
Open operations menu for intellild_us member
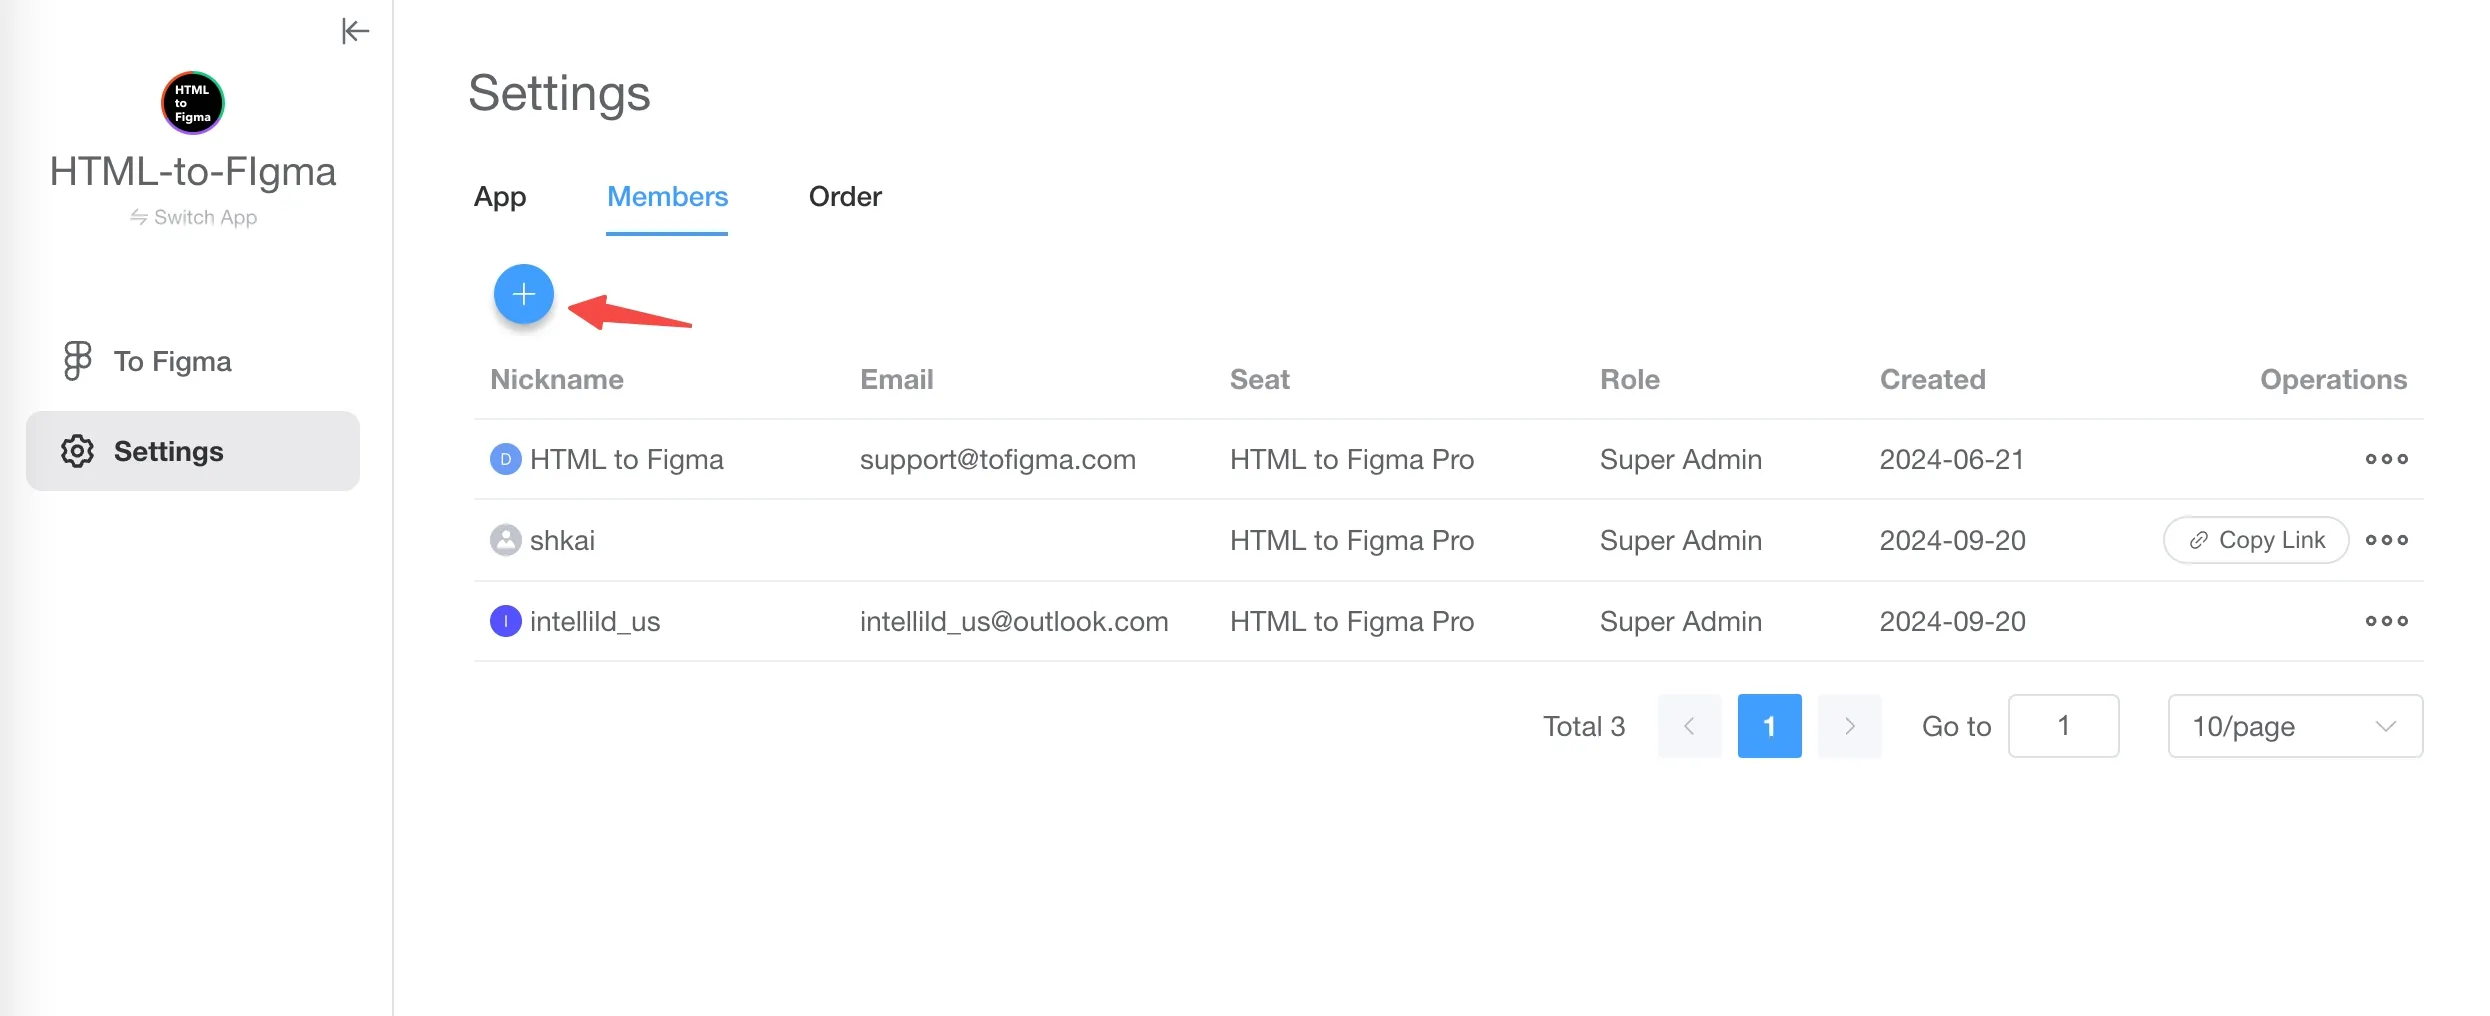pos(2386,621)
